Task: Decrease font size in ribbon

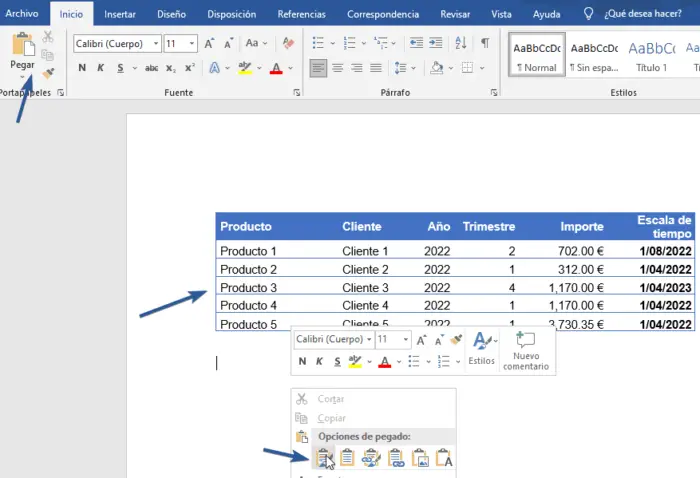Action: coord(228,44)
